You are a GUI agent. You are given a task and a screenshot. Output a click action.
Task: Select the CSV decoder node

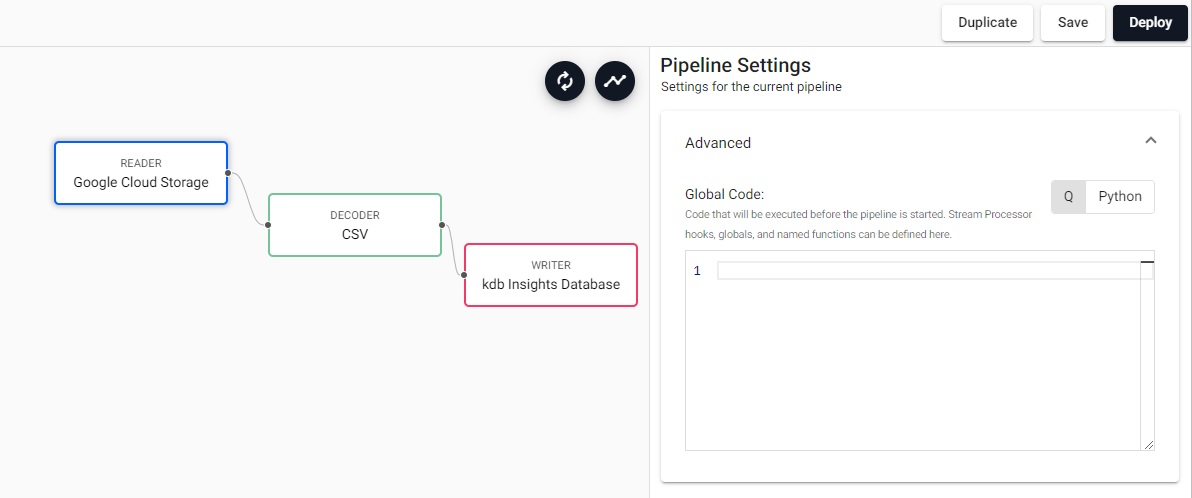(x=355, y=225)
